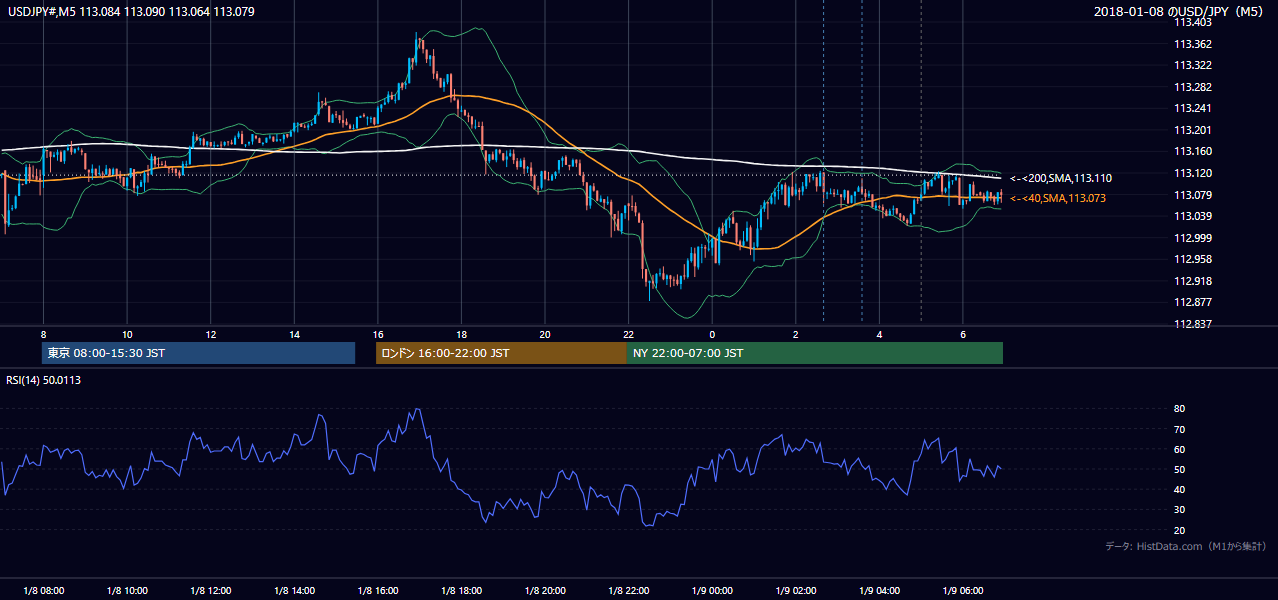Click hour label 18 under the price chart
This screenshot has height=600, width=1278.
(x=461, y=334)
